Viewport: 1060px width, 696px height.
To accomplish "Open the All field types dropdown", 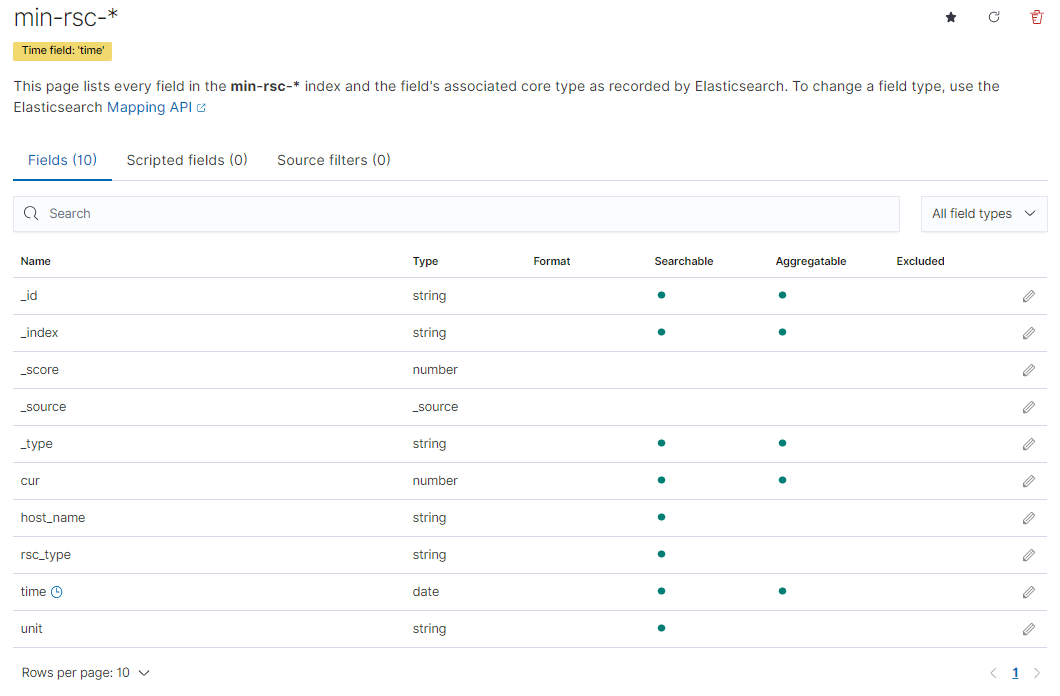I will pos(984,214).
